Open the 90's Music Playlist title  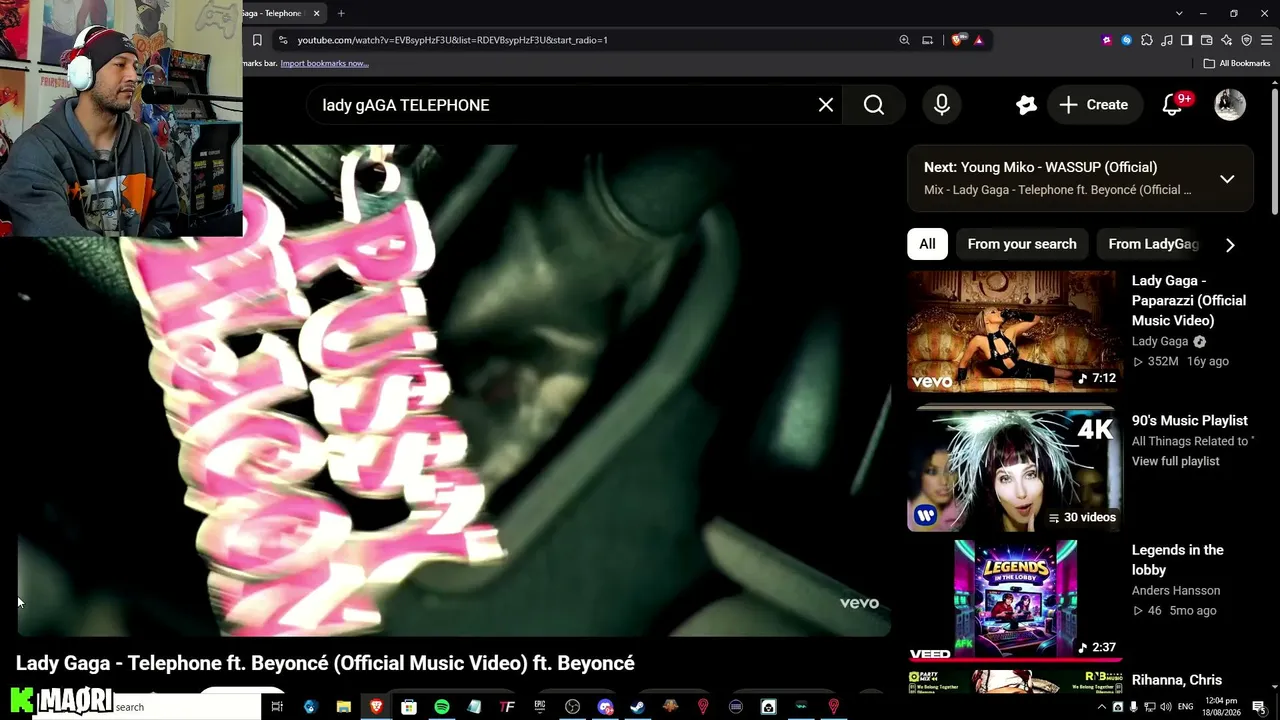[1190, 420]
